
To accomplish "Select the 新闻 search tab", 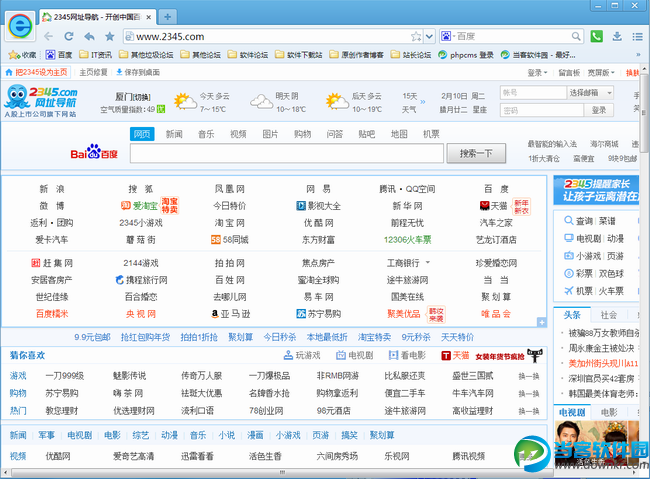I will tap(174, 133).
